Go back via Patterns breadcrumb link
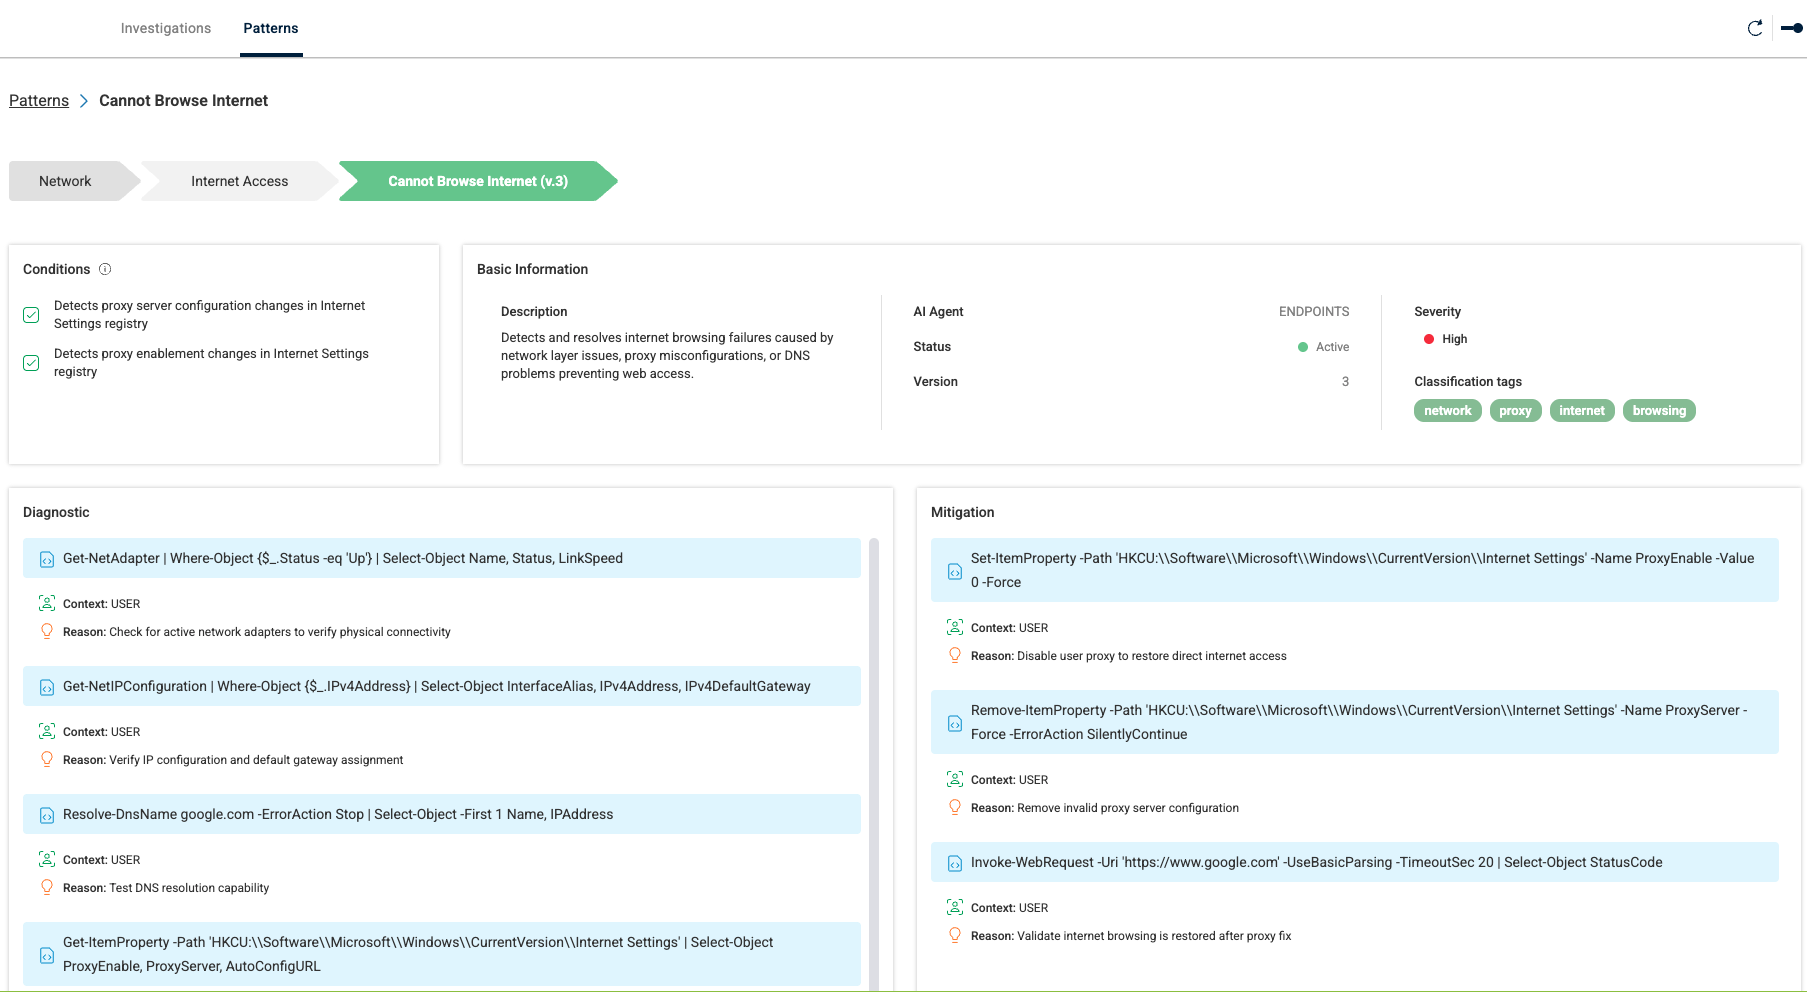This screenshot has width=1807, height=992. coord(39,101)
